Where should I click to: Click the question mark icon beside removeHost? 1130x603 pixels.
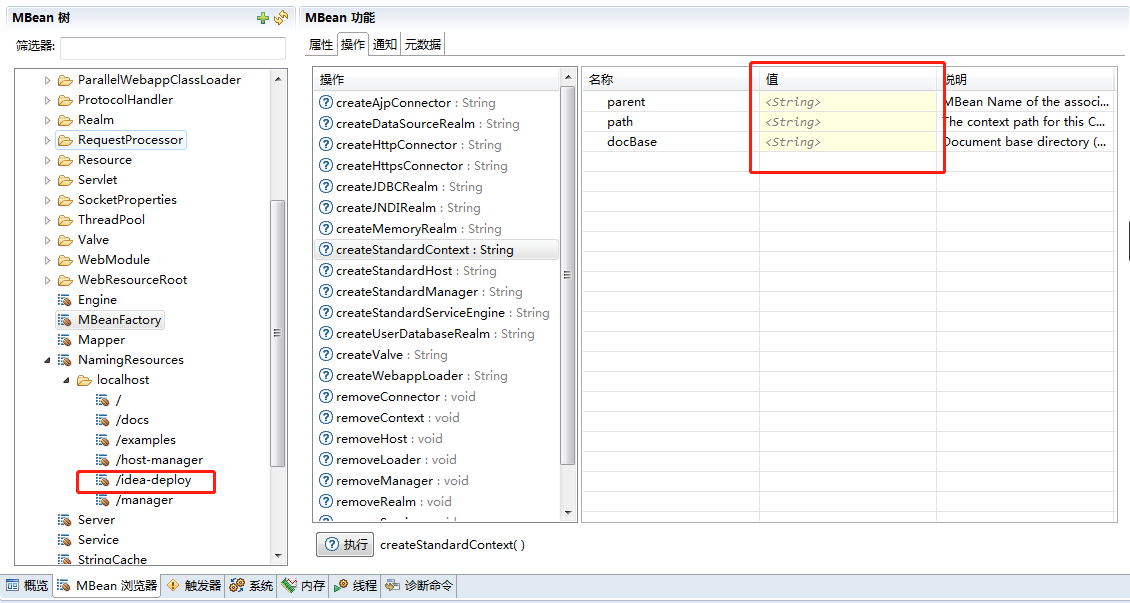[x=325, y=439]
